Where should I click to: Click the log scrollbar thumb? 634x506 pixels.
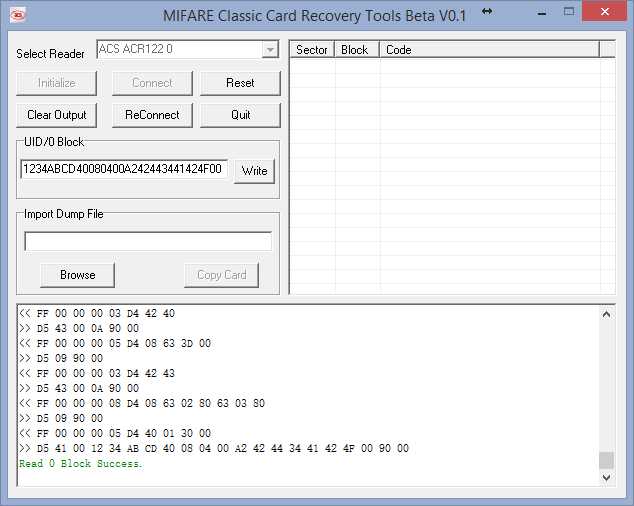[606, 460]
